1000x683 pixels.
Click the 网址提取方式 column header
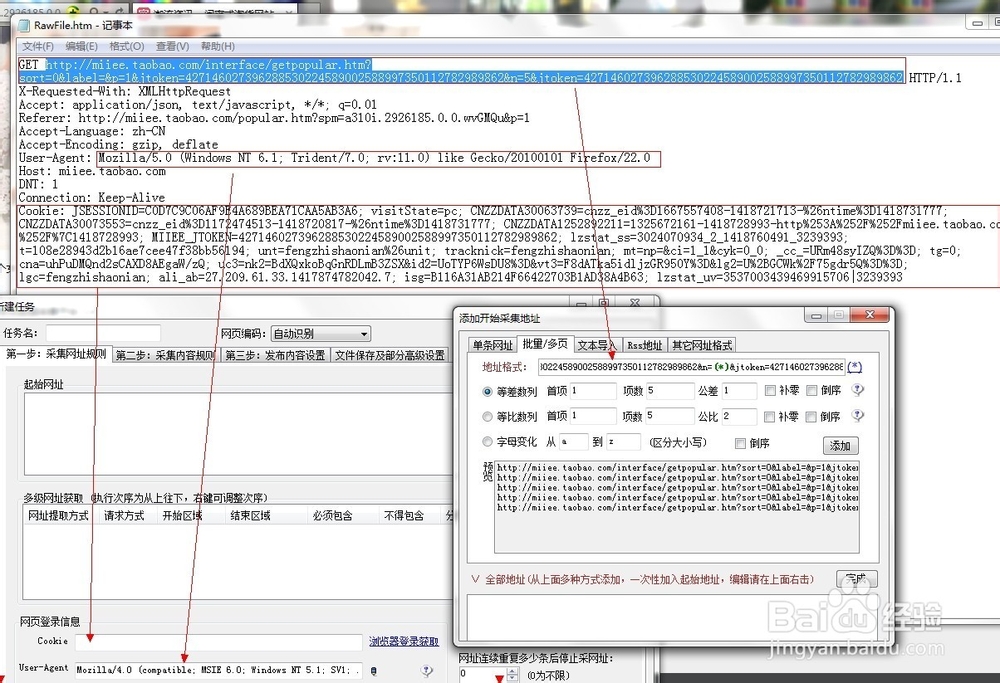(x=58, y=515)
